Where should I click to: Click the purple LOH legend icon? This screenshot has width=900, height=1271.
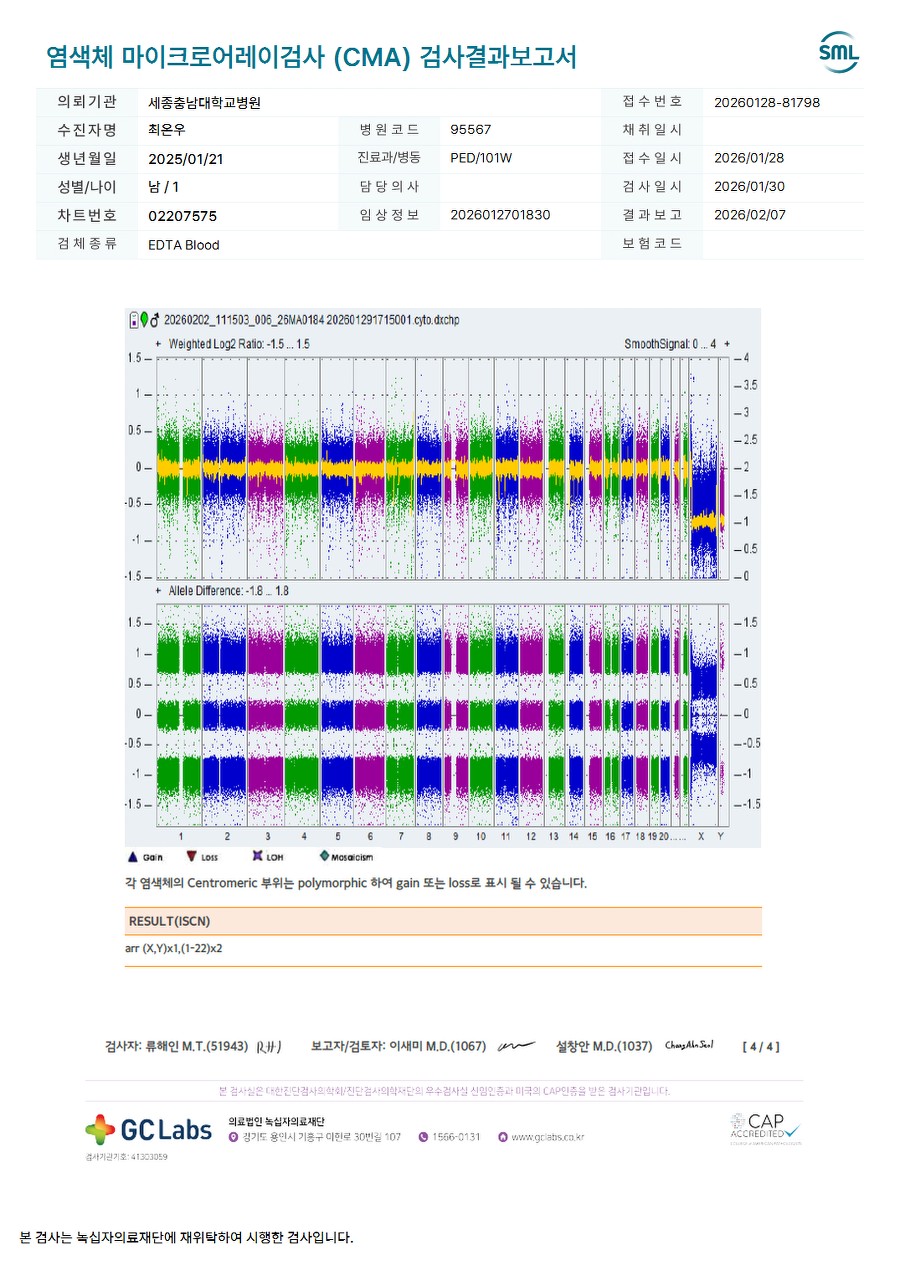(257, 857)
